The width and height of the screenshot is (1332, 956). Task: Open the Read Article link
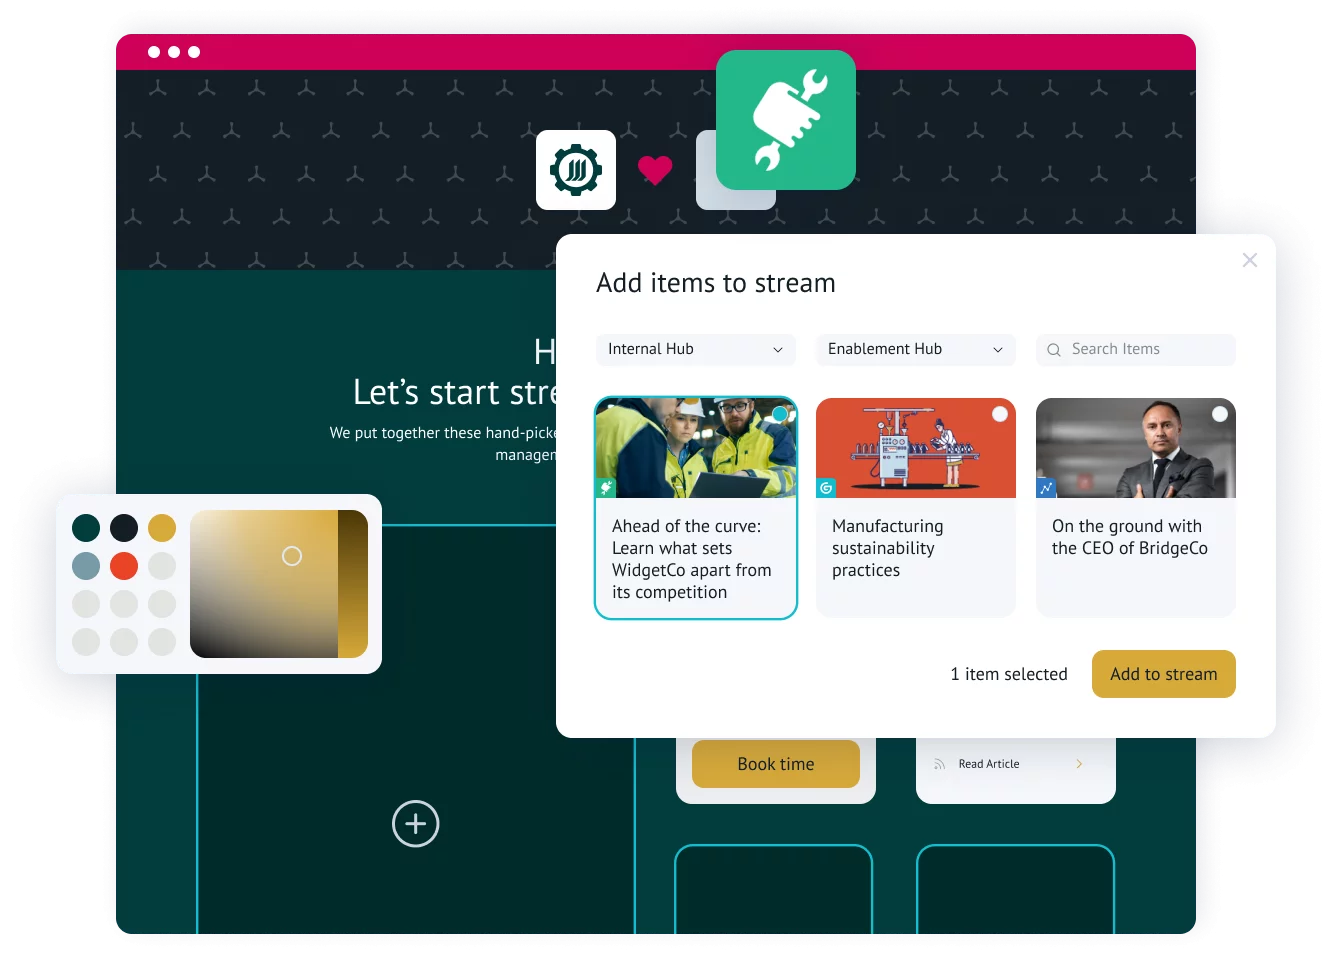[989, 764]
